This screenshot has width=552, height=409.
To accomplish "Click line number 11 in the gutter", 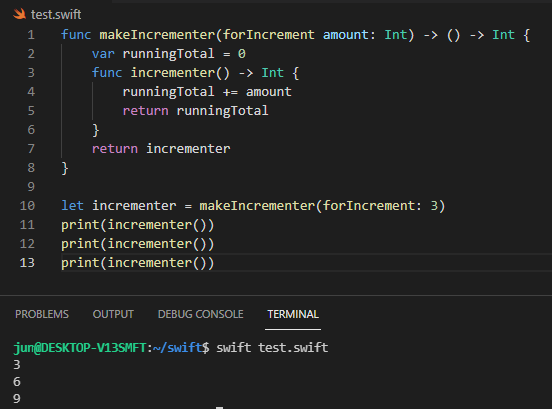I will (27, 225).
